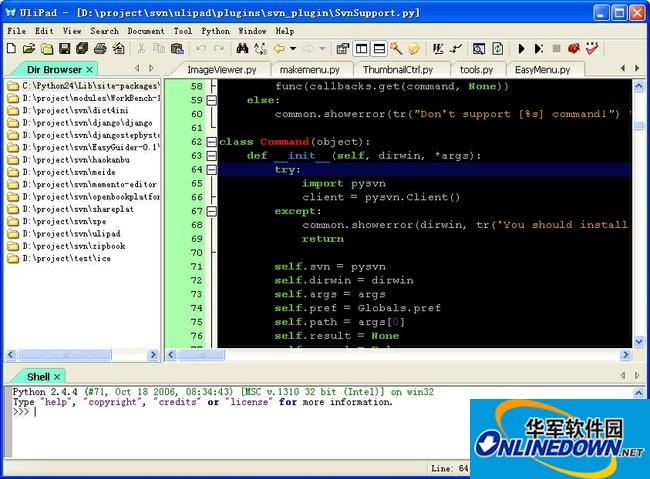
Task: Go back with the yellow left arrow
Action: pos(279,49)
